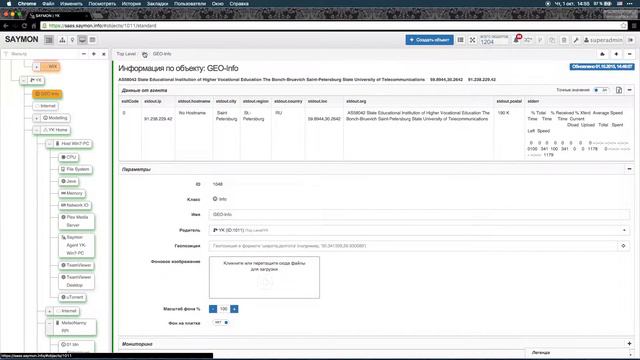Open the Chrome menu in the macOS menu bar

pyautogui.click(x=27, y=4)
